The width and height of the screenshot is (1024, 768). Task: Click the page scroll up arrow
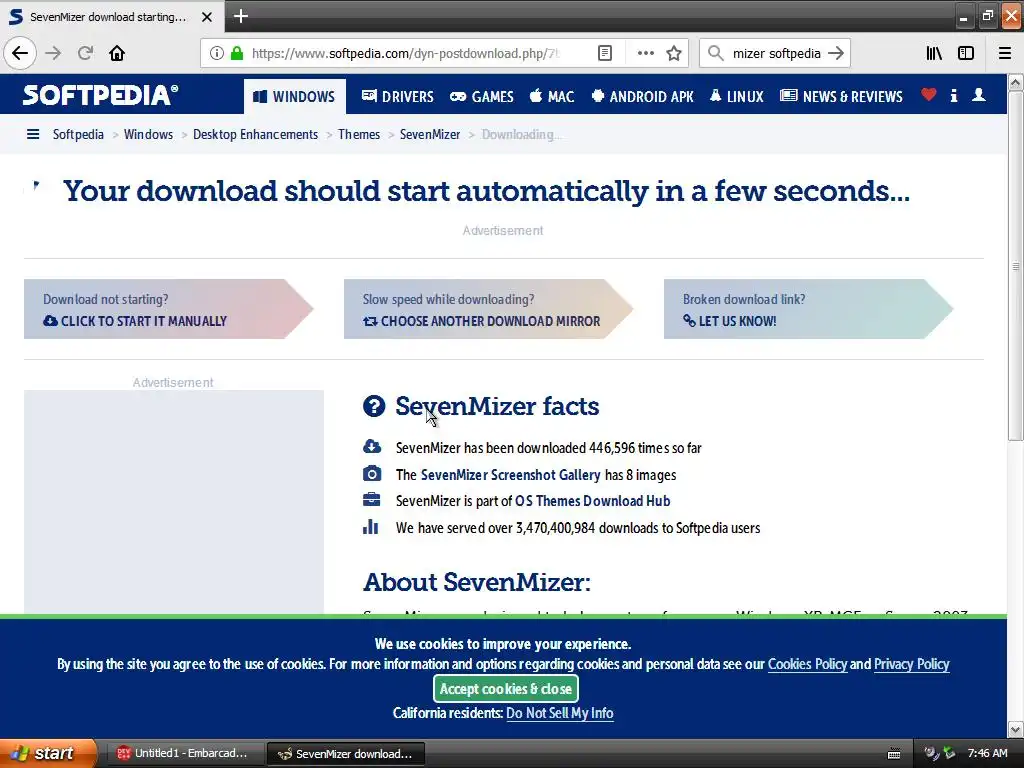coord(1016,83)
